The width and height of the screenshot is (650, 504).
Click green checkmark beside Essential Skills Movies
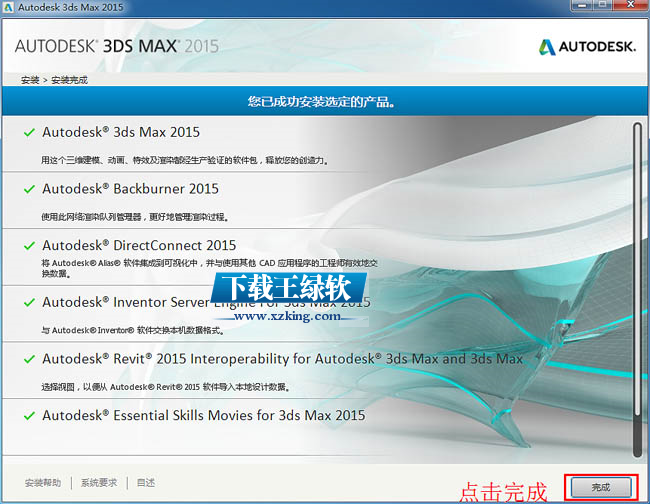29,416
